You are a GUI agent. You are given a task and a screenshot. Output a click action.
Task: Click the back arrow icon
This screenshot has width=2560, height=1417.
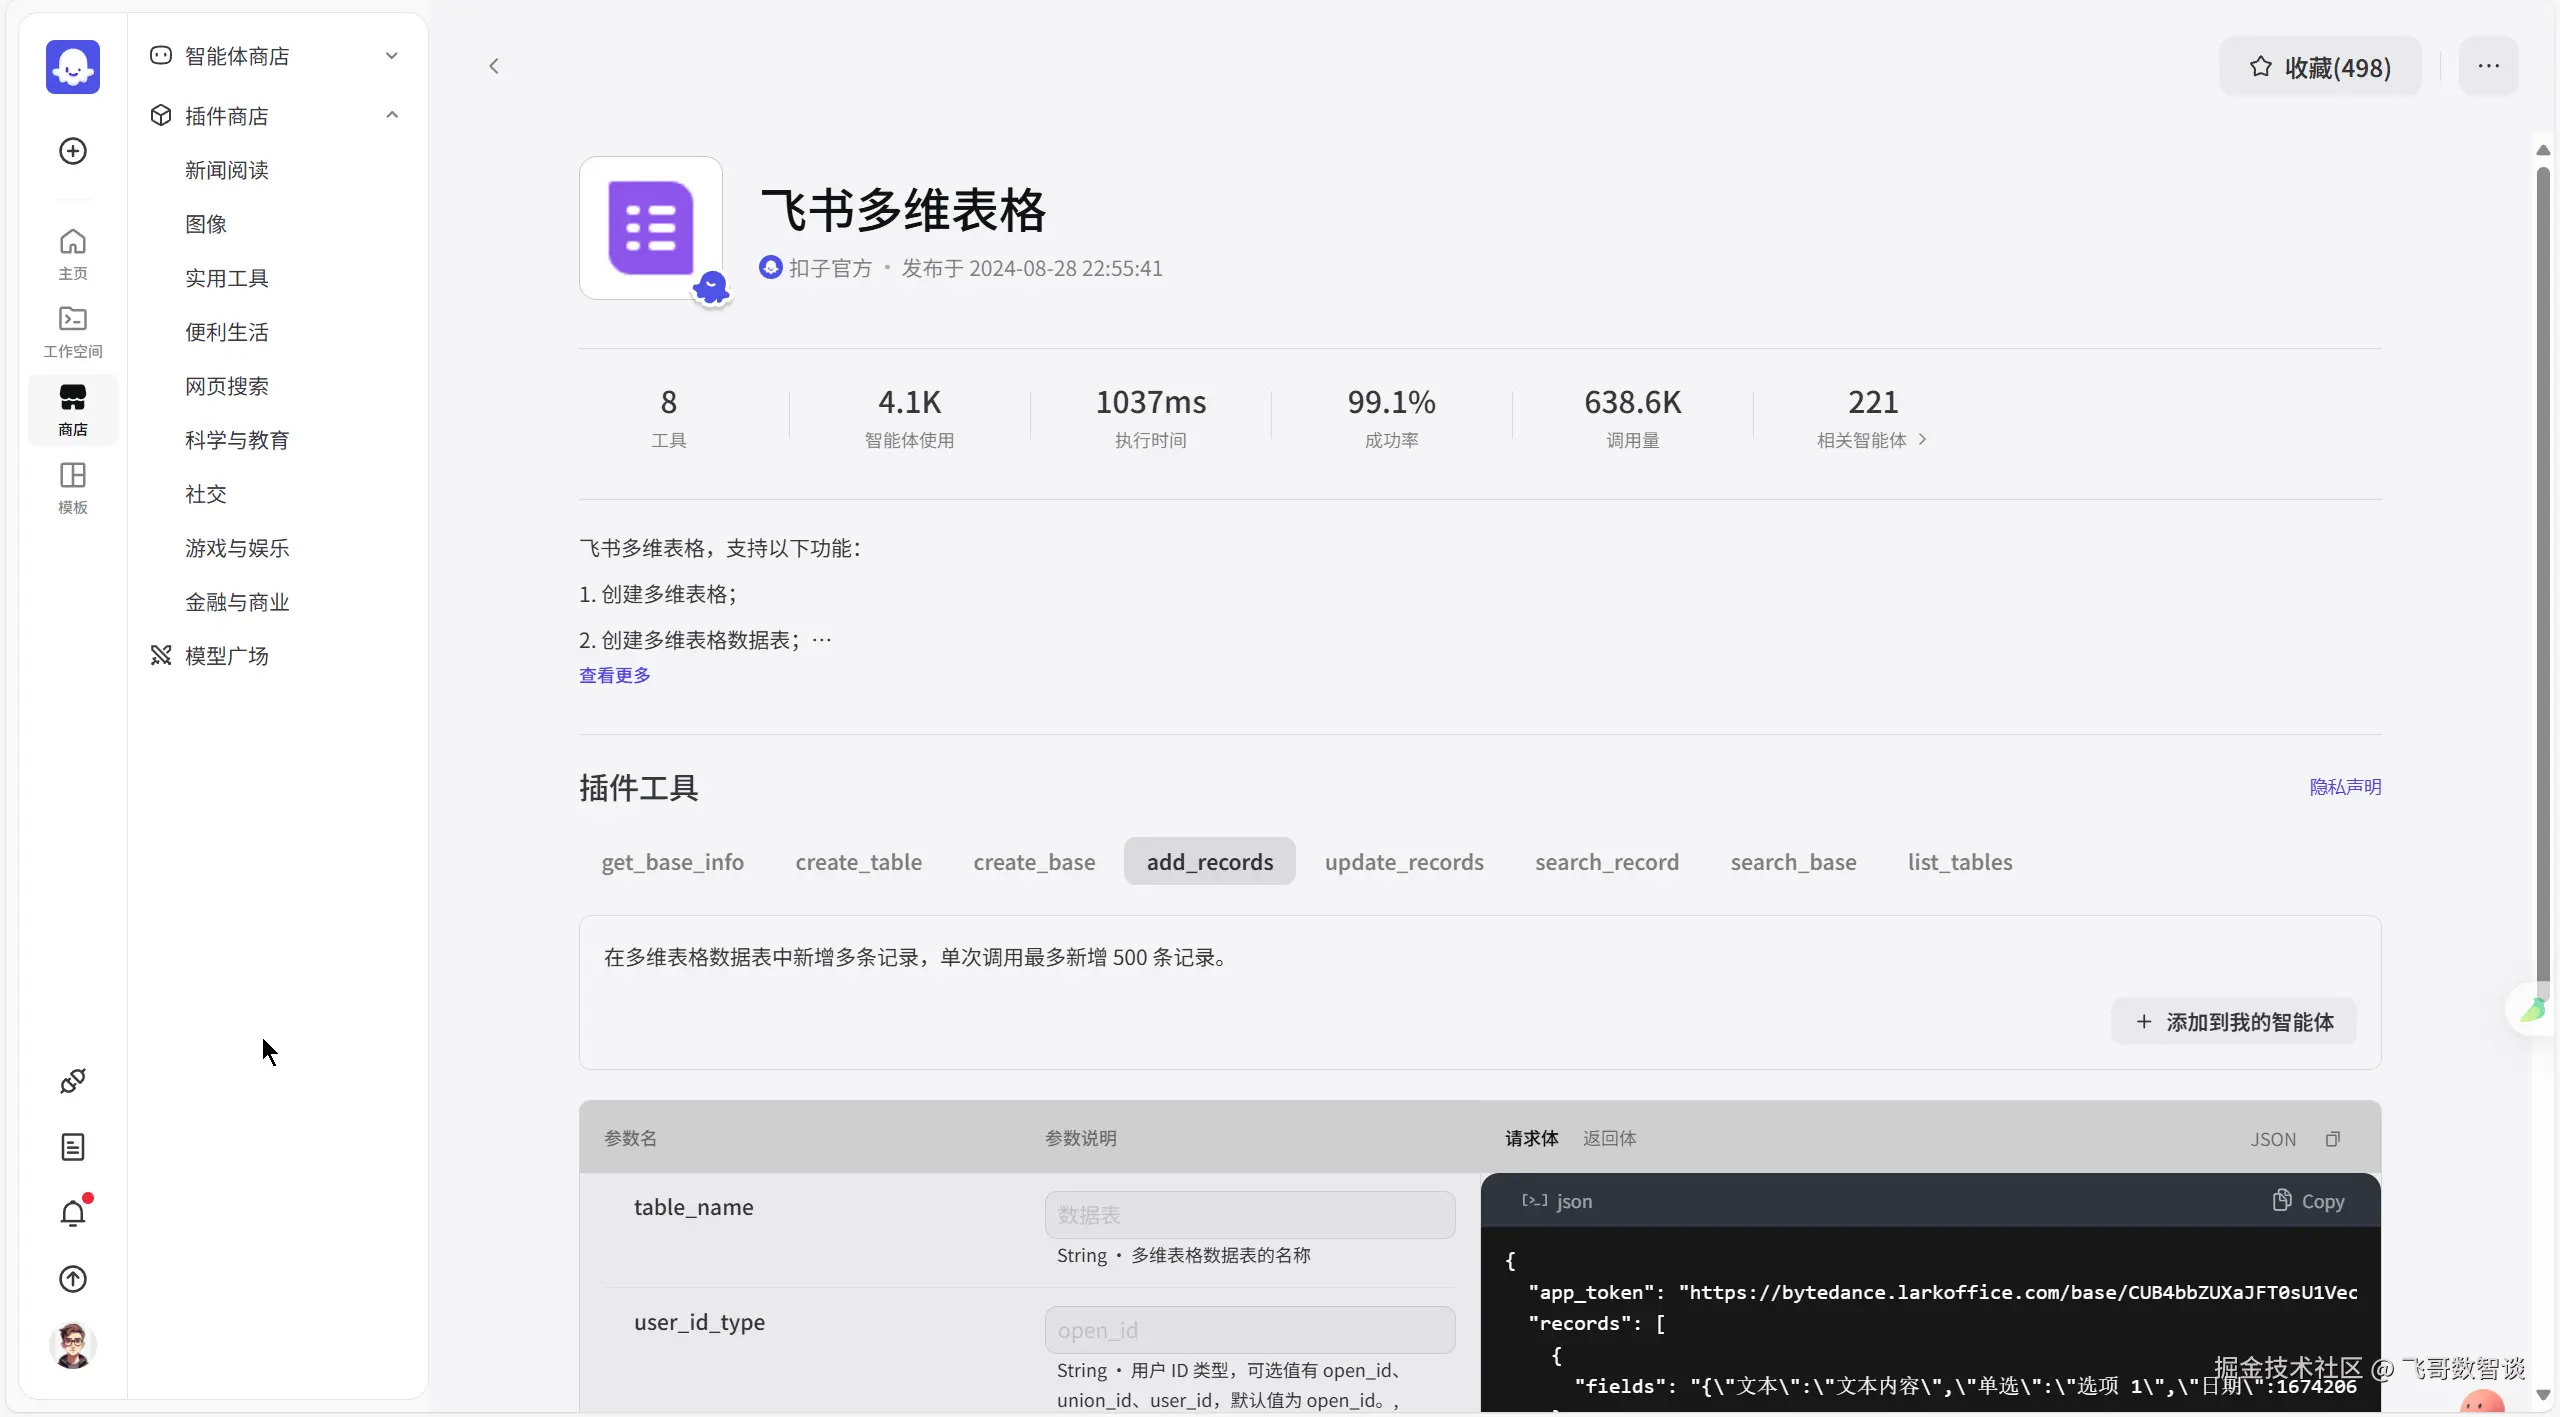coord(494,66)
